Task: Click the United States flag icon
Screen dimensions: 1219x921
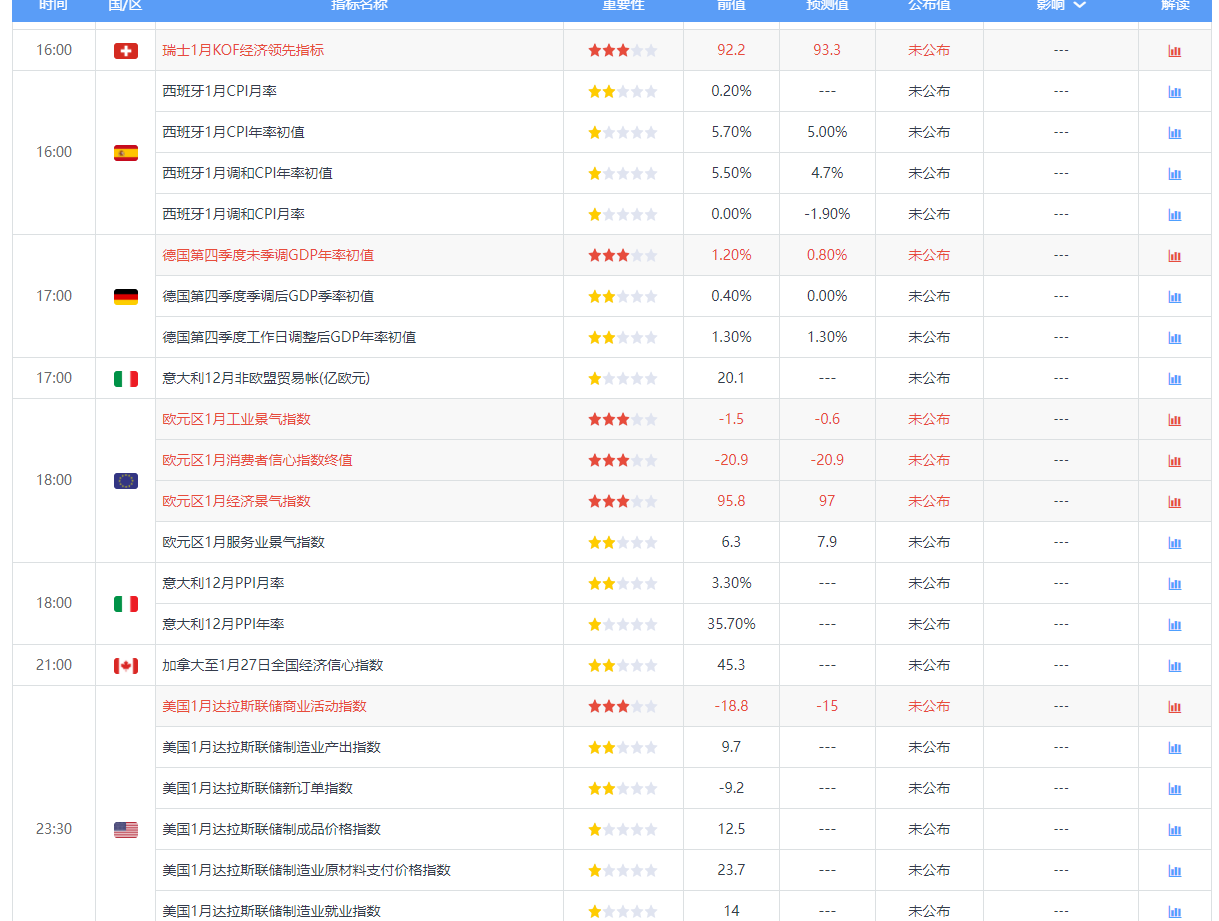Action: tap(126, 830)
